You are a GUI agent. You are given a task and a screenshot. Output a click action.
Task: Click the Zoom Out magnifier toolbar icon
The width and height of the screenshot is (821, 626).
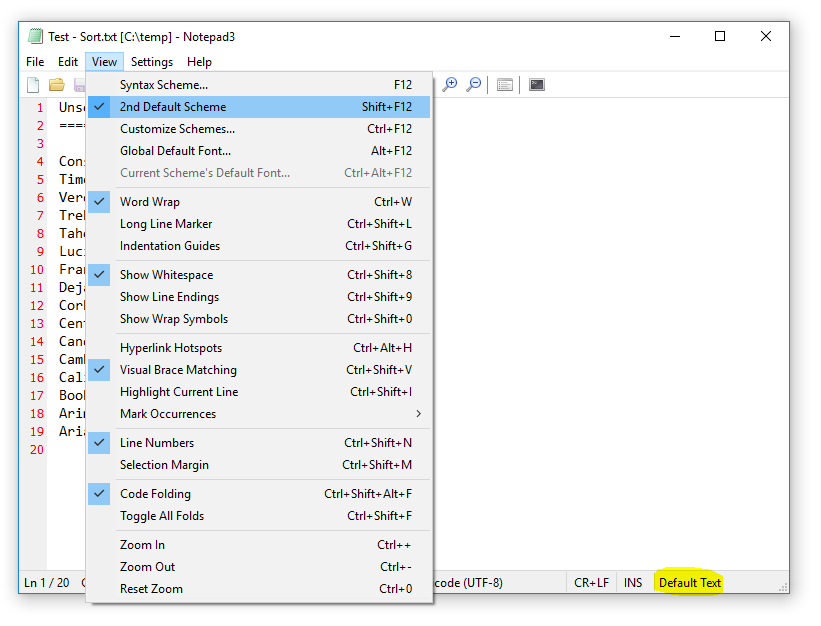pos(474,85)
